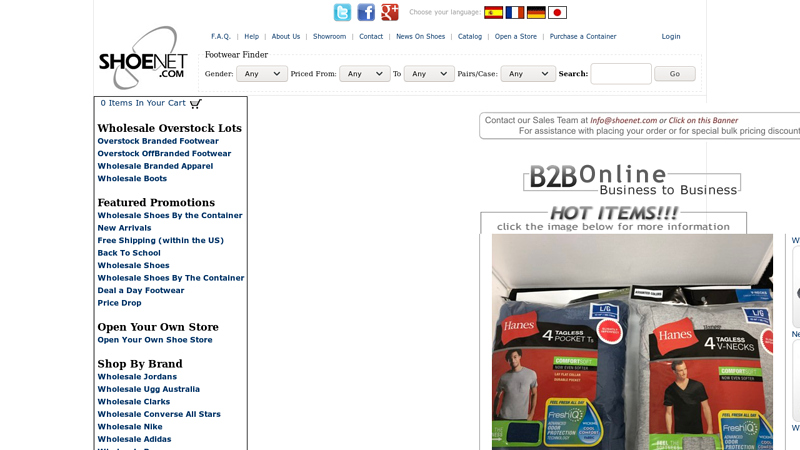Click Purchase a Container

583,36
